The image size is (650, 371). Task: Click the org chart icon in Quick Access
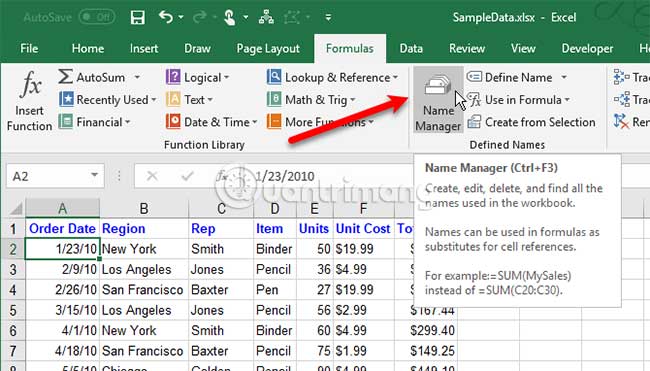click(266, 17)
